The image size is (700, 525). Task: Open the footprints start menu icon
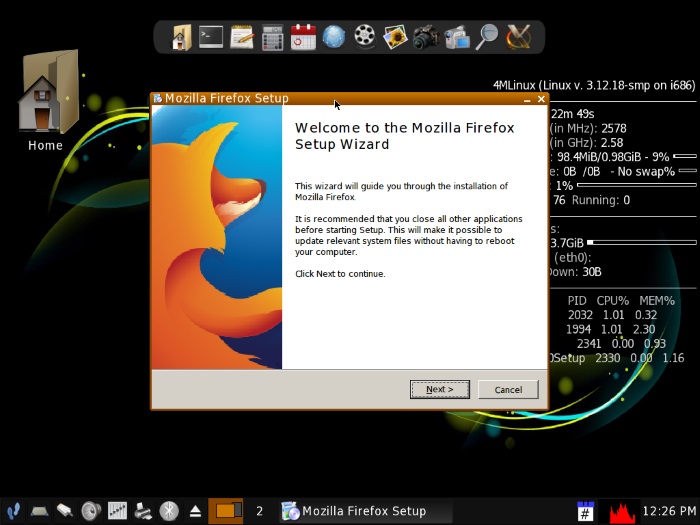[x=13, y=511]
